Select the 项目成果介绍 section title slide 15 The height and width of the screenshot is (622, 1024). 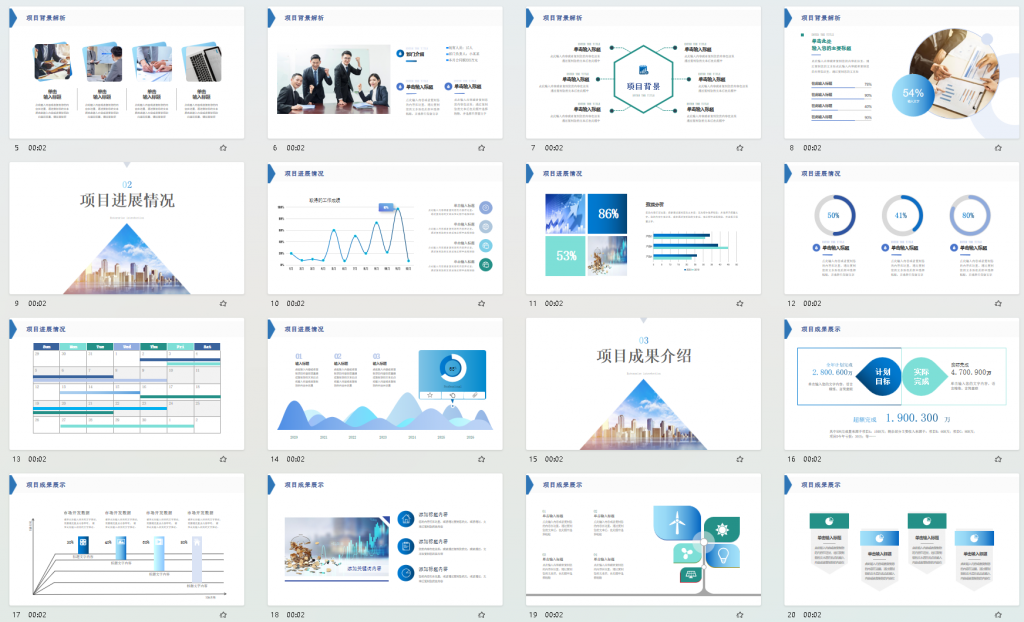tap(643, 384)
